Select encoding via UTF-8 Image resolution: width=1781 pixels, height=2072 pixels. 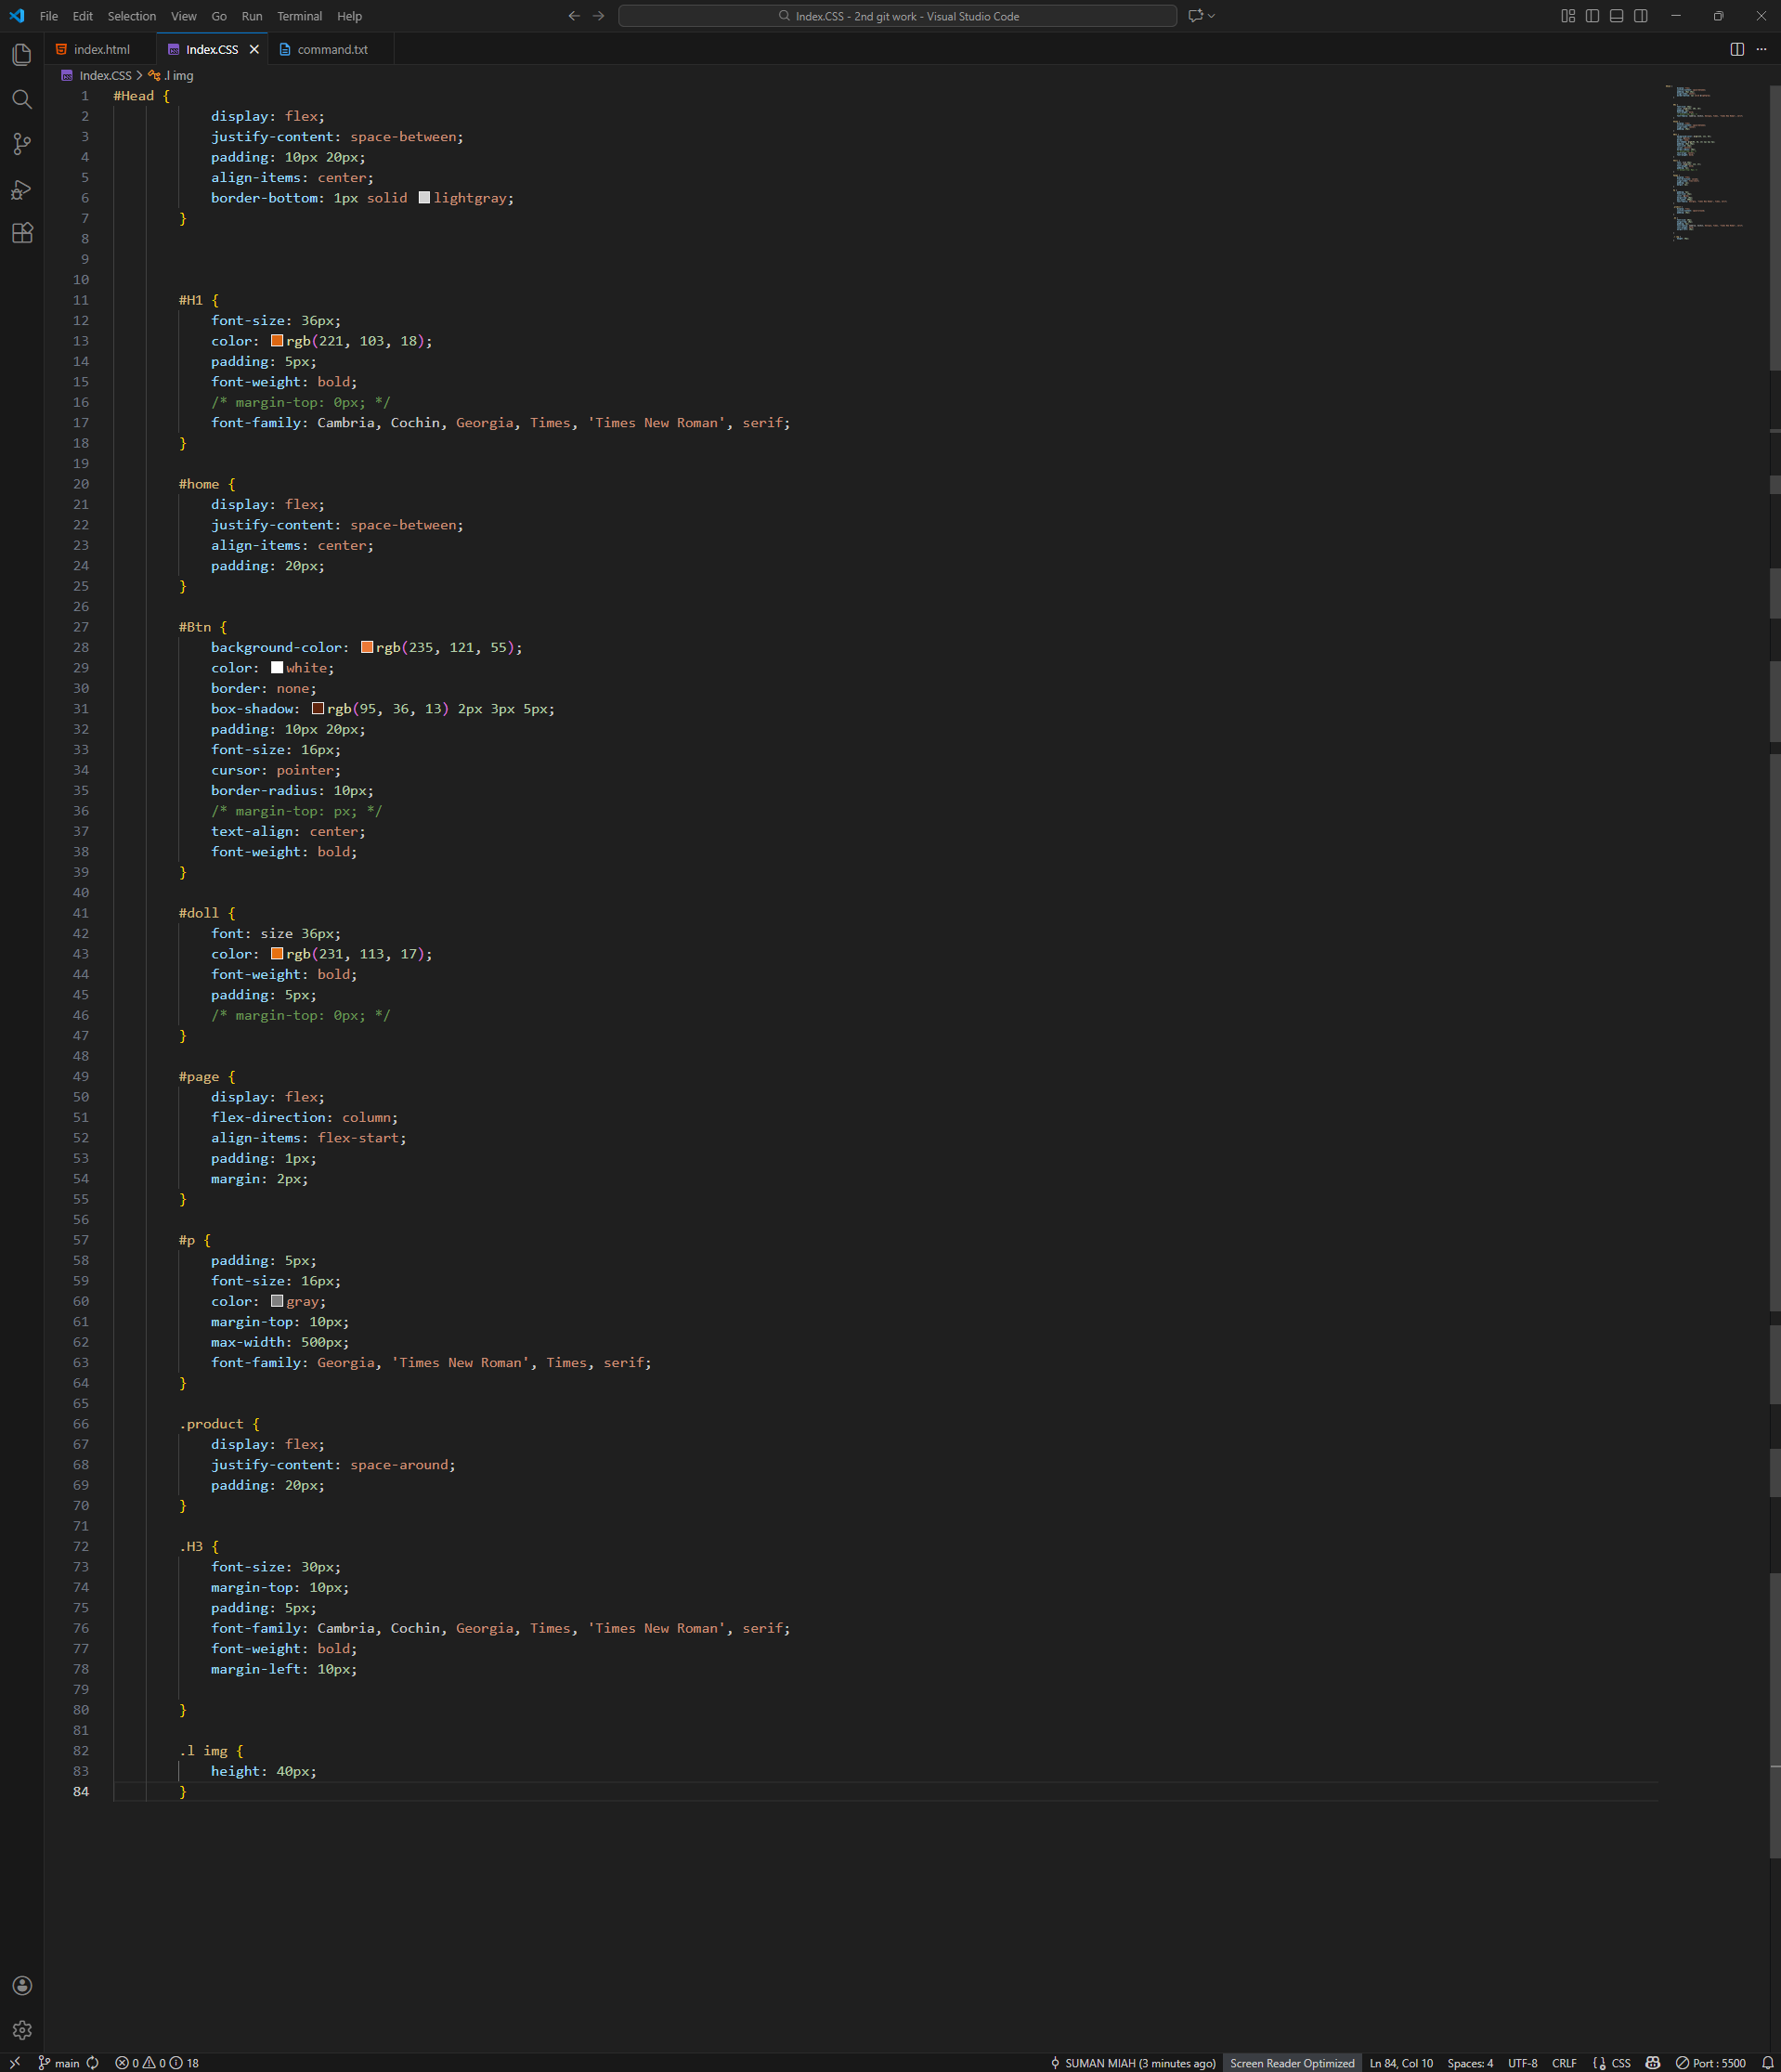pyautogui.click(x=1522, y=2062)
